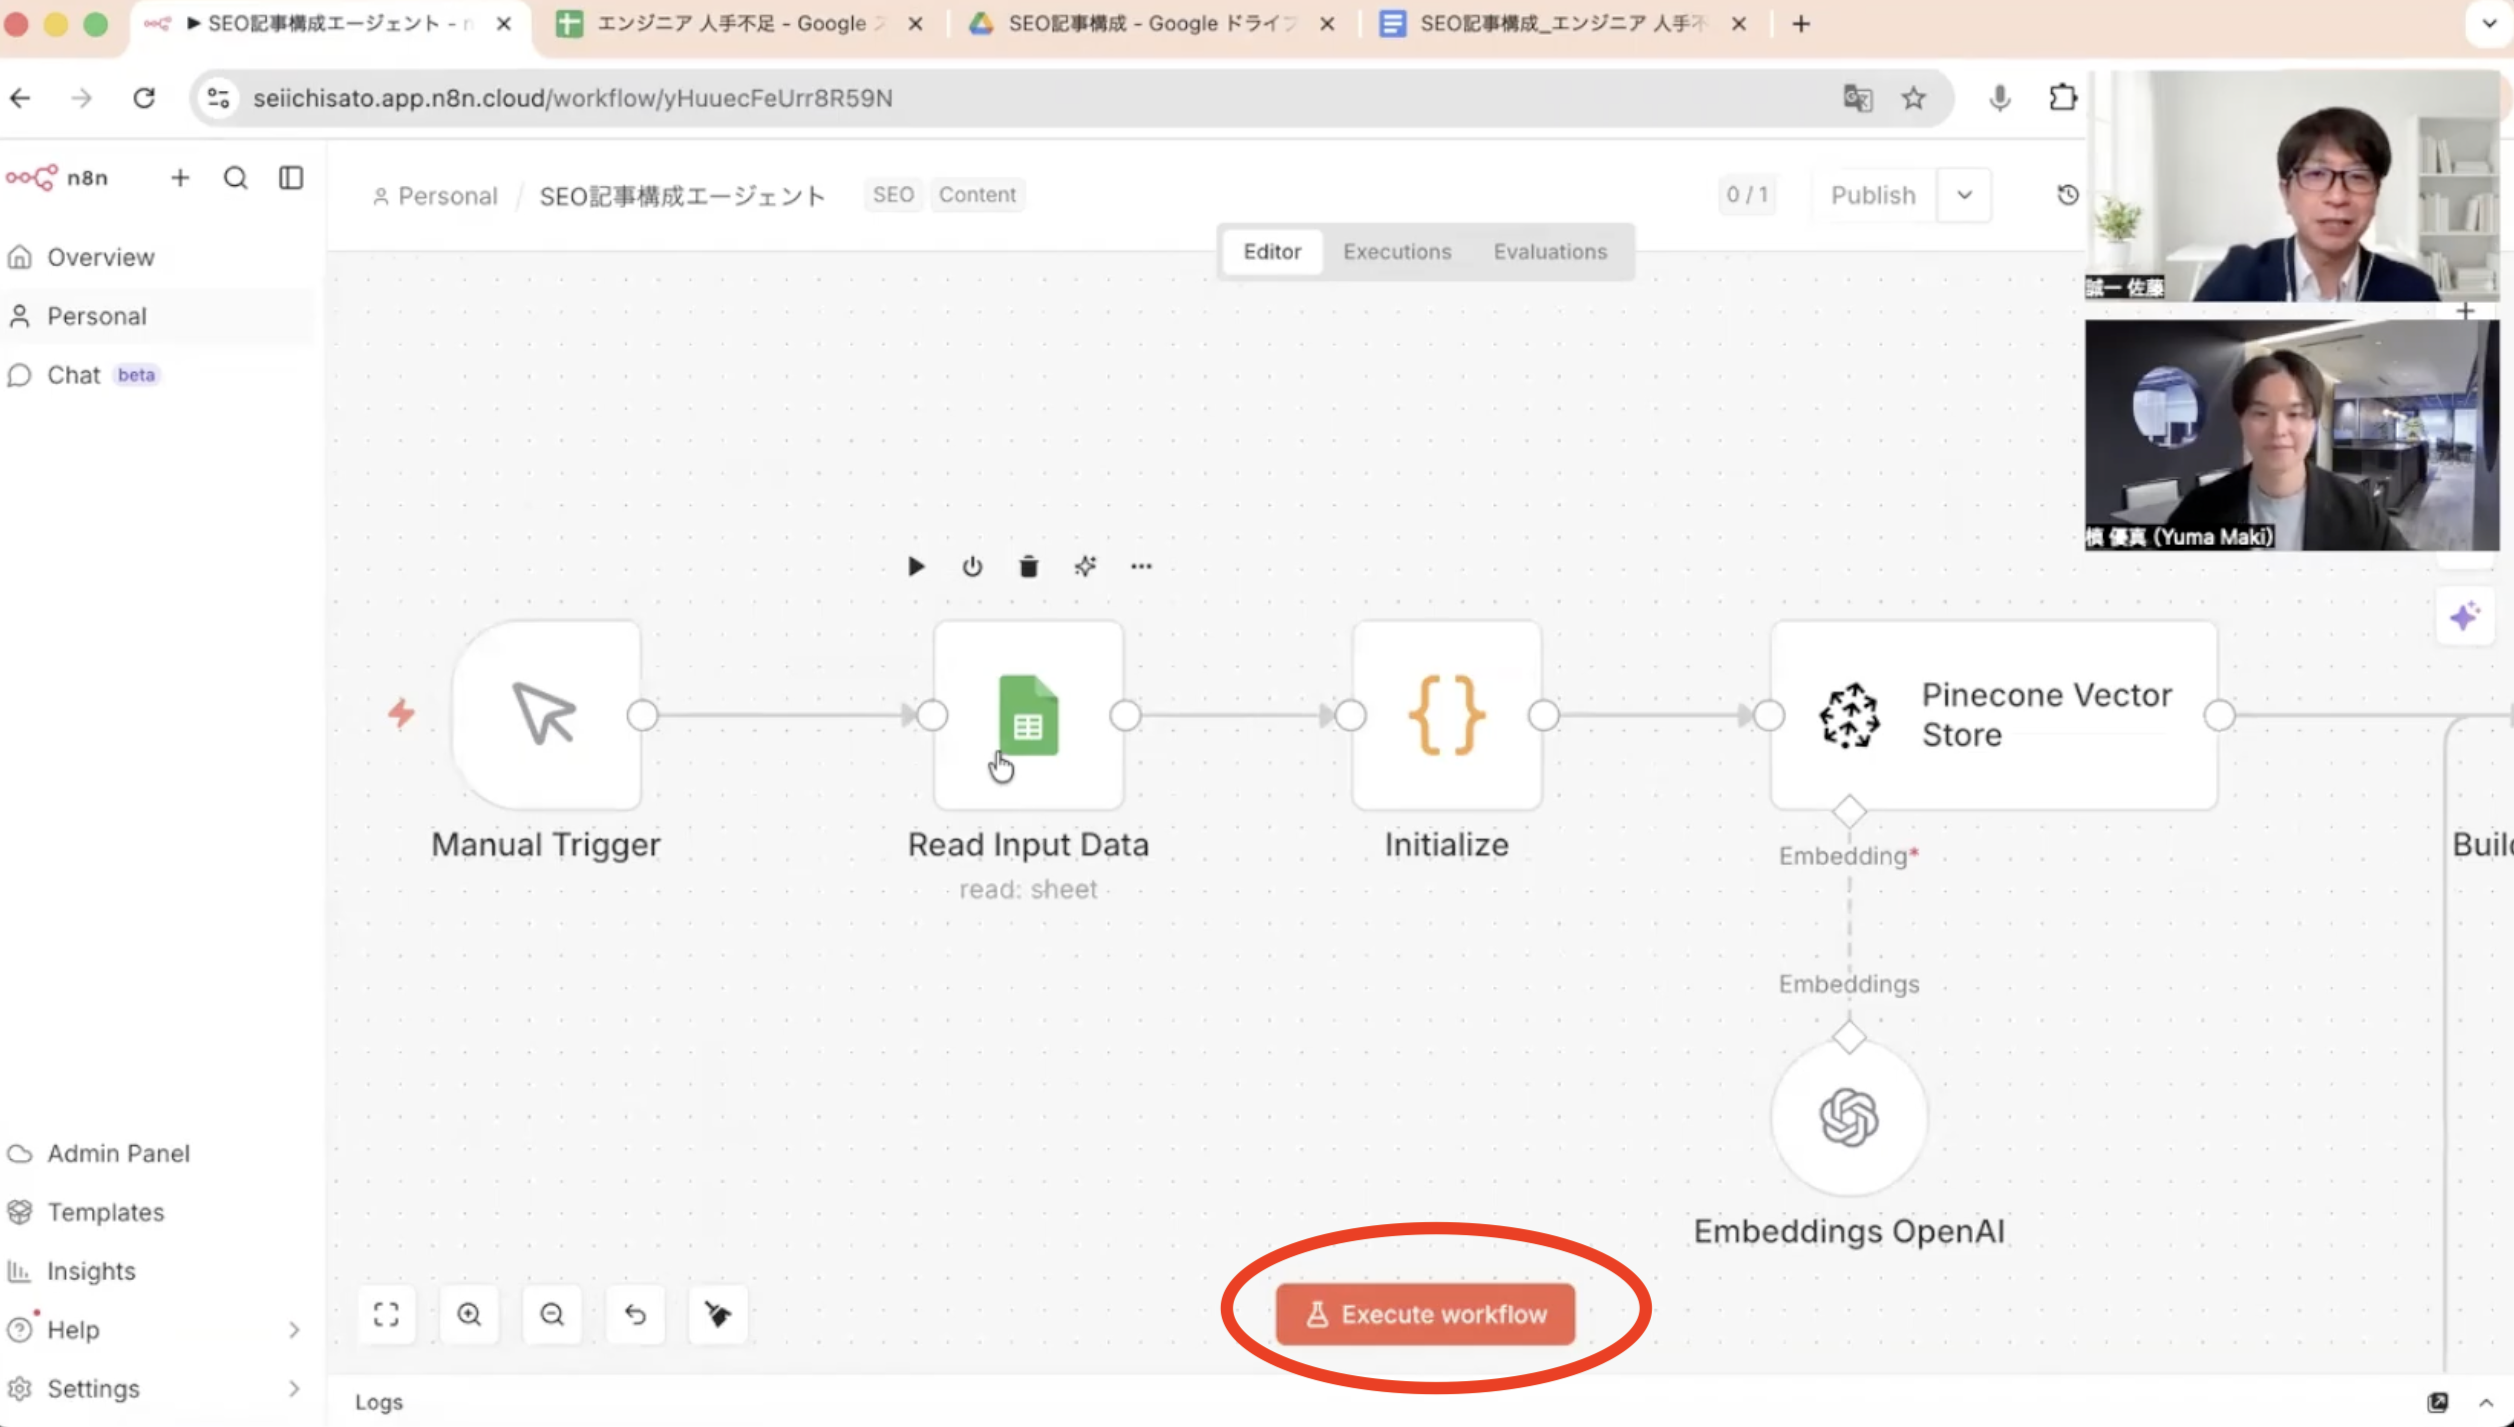Run Read Input Data node with play icon

(x=916, y=567)
